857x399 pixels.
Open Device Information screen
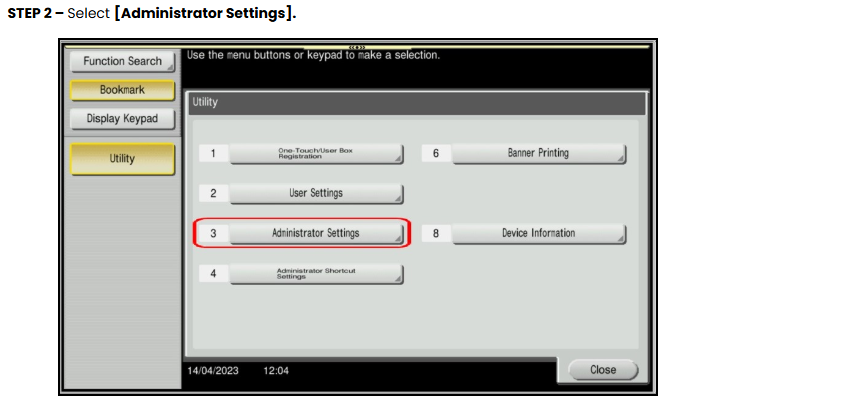(x=539, y=233)
